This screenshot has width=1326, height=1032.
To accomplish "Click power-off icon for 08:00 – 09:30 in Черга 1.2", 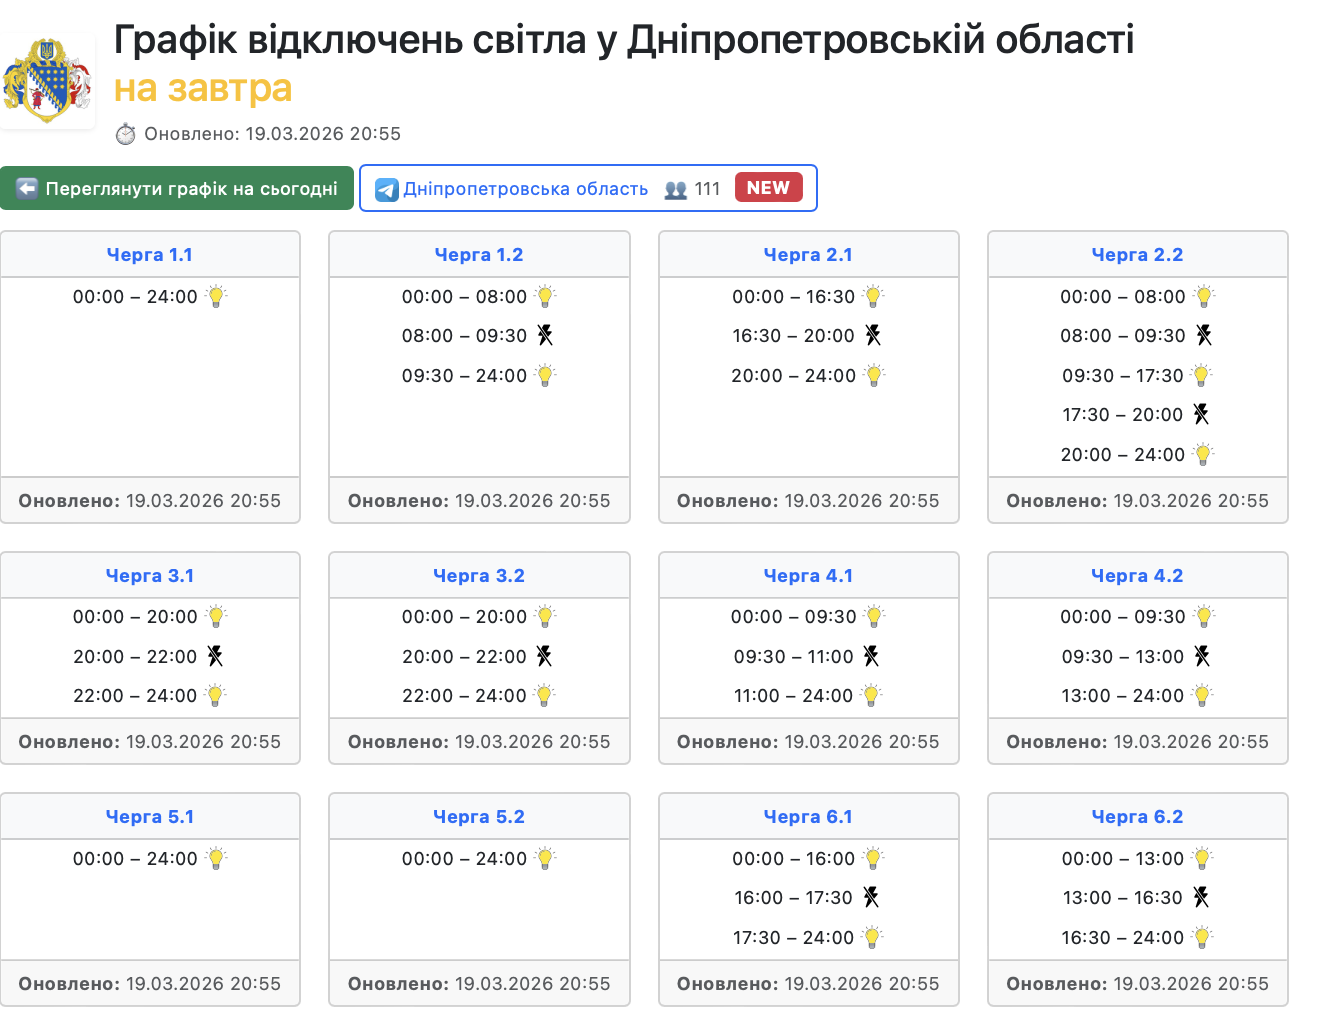I will pyautogui.click(x=545, y=335).
